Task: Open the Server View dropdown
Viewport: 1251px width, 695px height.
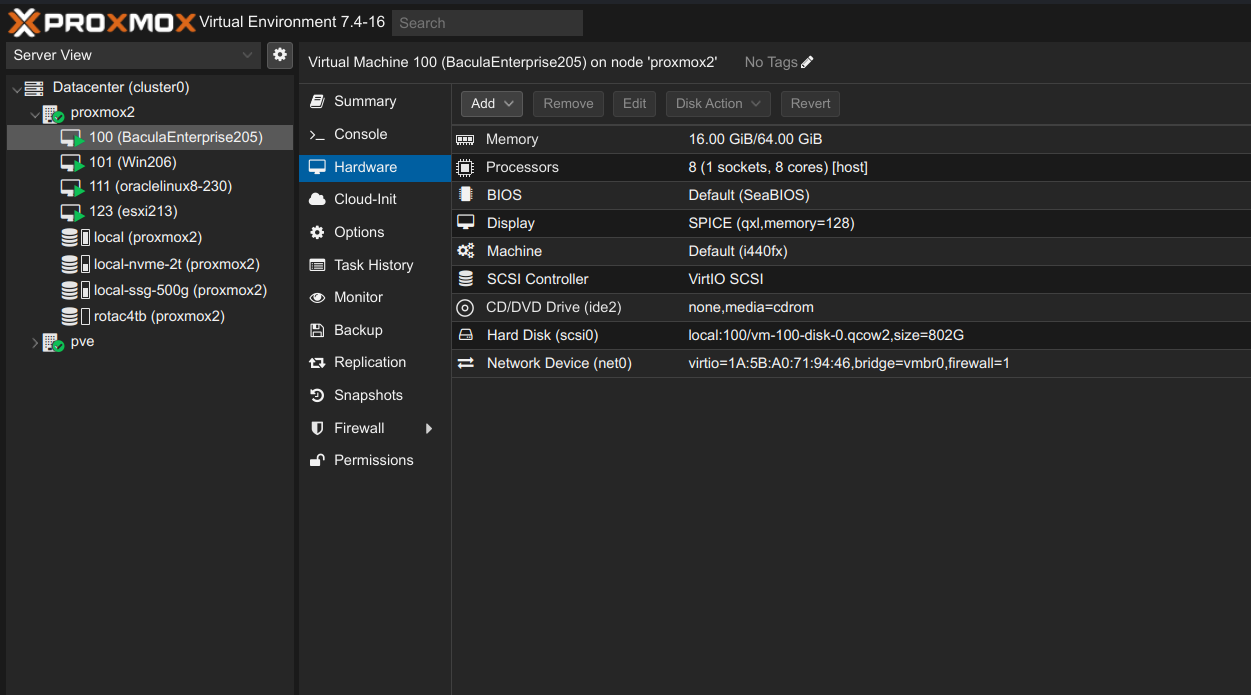Action: 134,55
